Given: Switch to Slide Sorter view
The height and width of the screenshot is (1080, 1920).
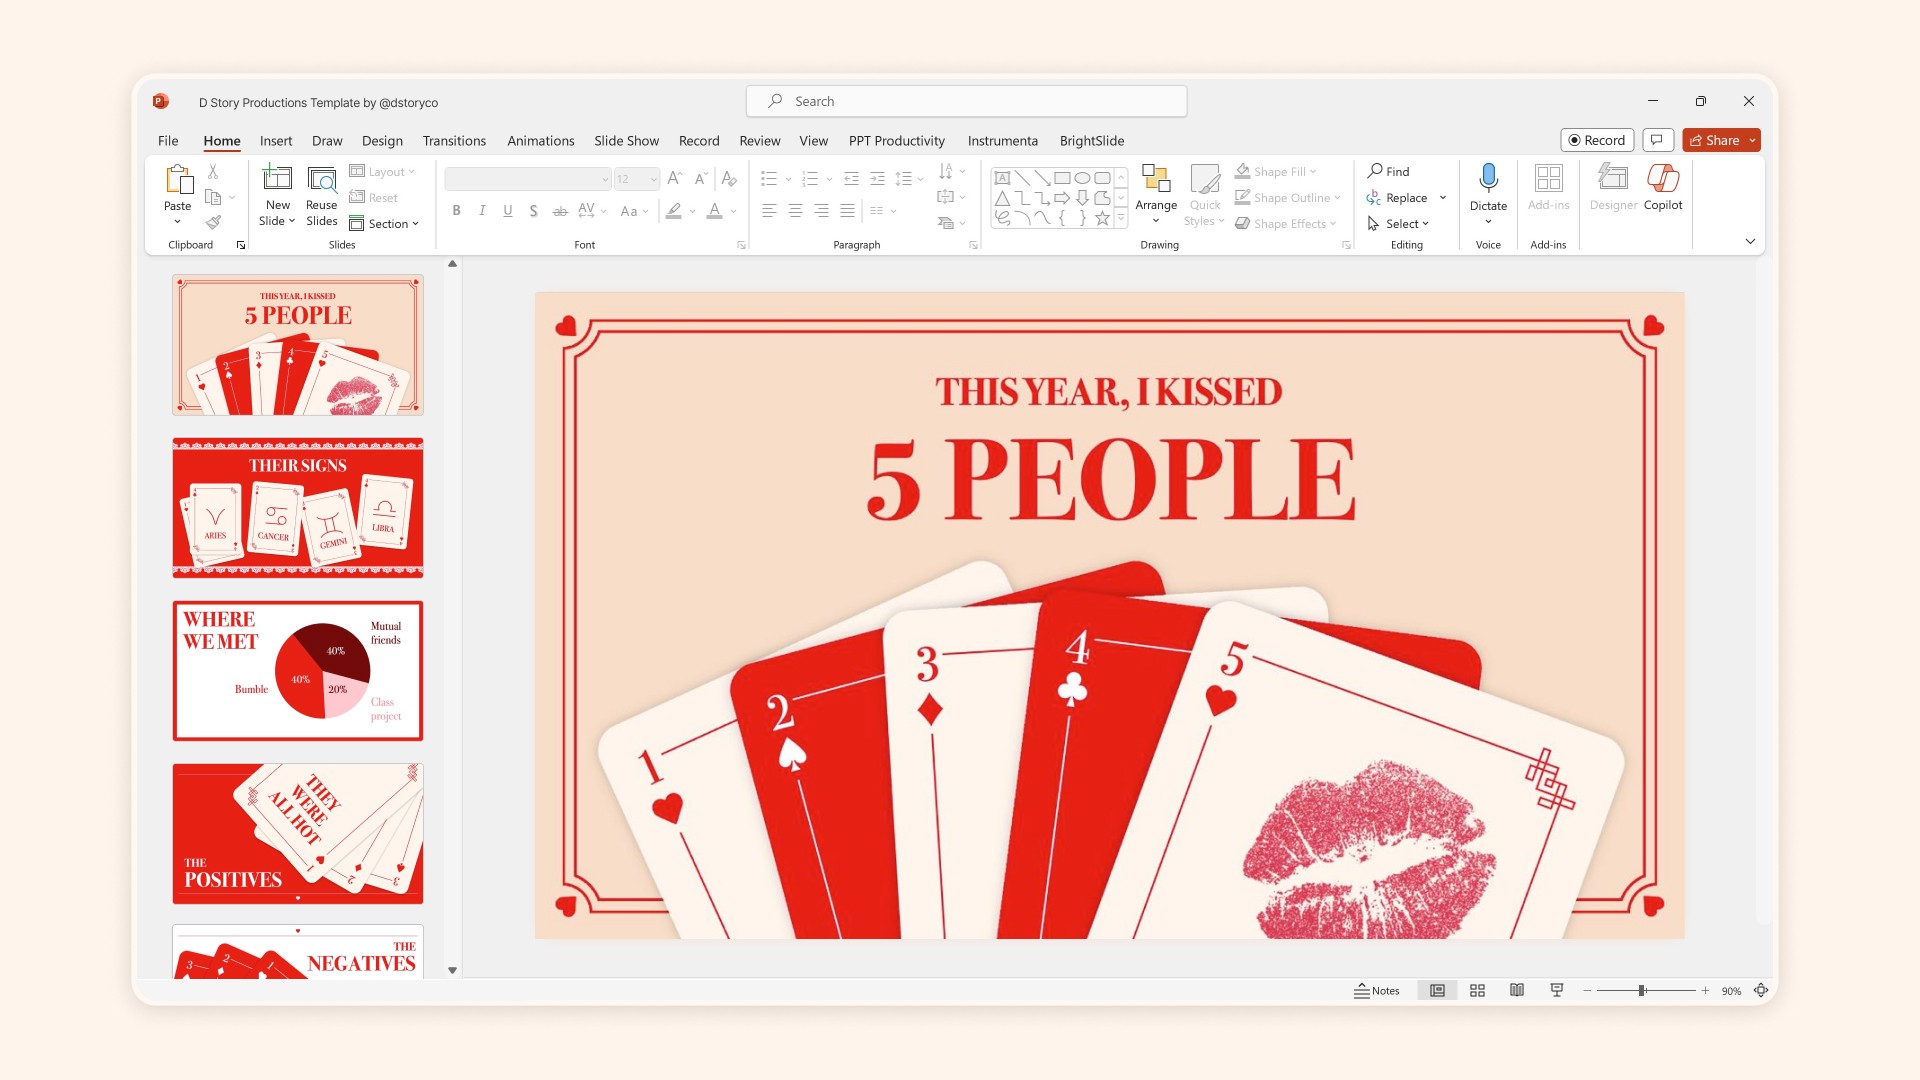Looking at the screenshot, I should [1477, 990].
